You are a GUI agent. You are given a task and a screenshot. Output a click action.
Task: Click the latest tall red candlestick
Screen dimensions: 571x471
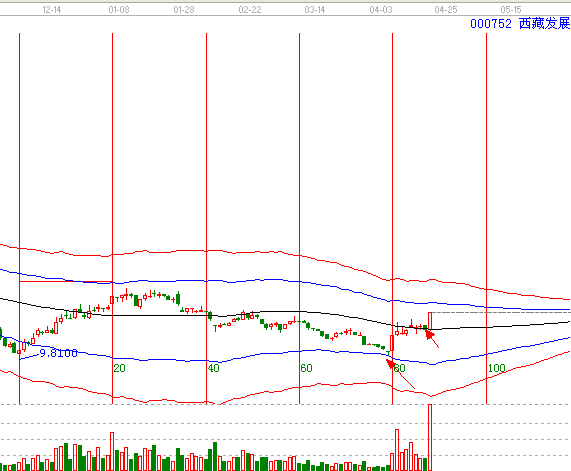(x=430, y=321)
